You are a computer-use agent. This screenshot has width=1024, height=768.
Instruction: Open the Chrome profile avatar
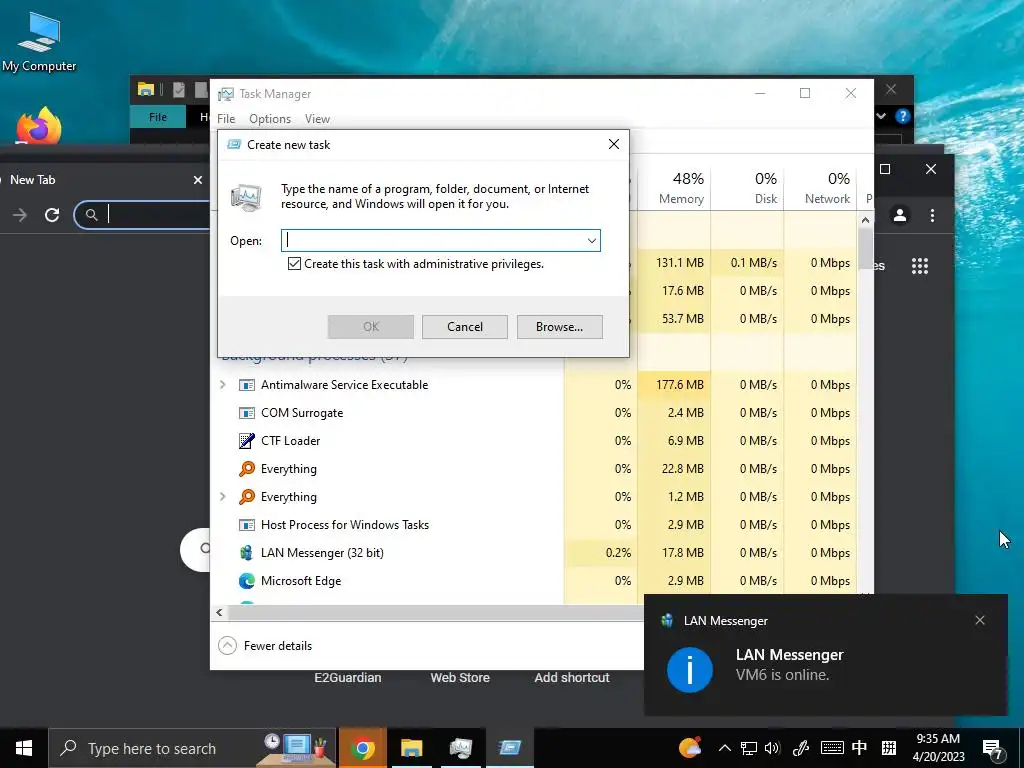pos(900,215)
